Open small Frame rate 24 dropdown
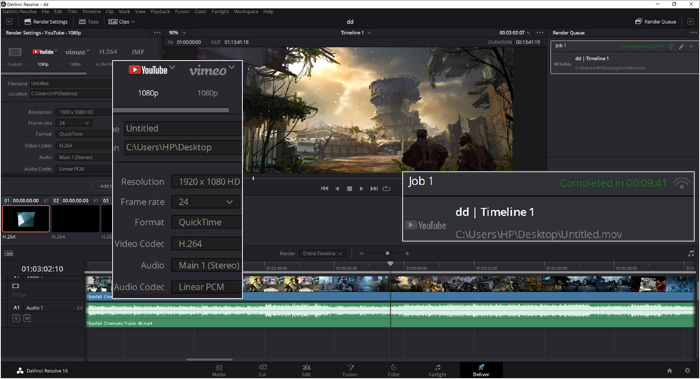 pyautogui.click(x=74, y=123)
